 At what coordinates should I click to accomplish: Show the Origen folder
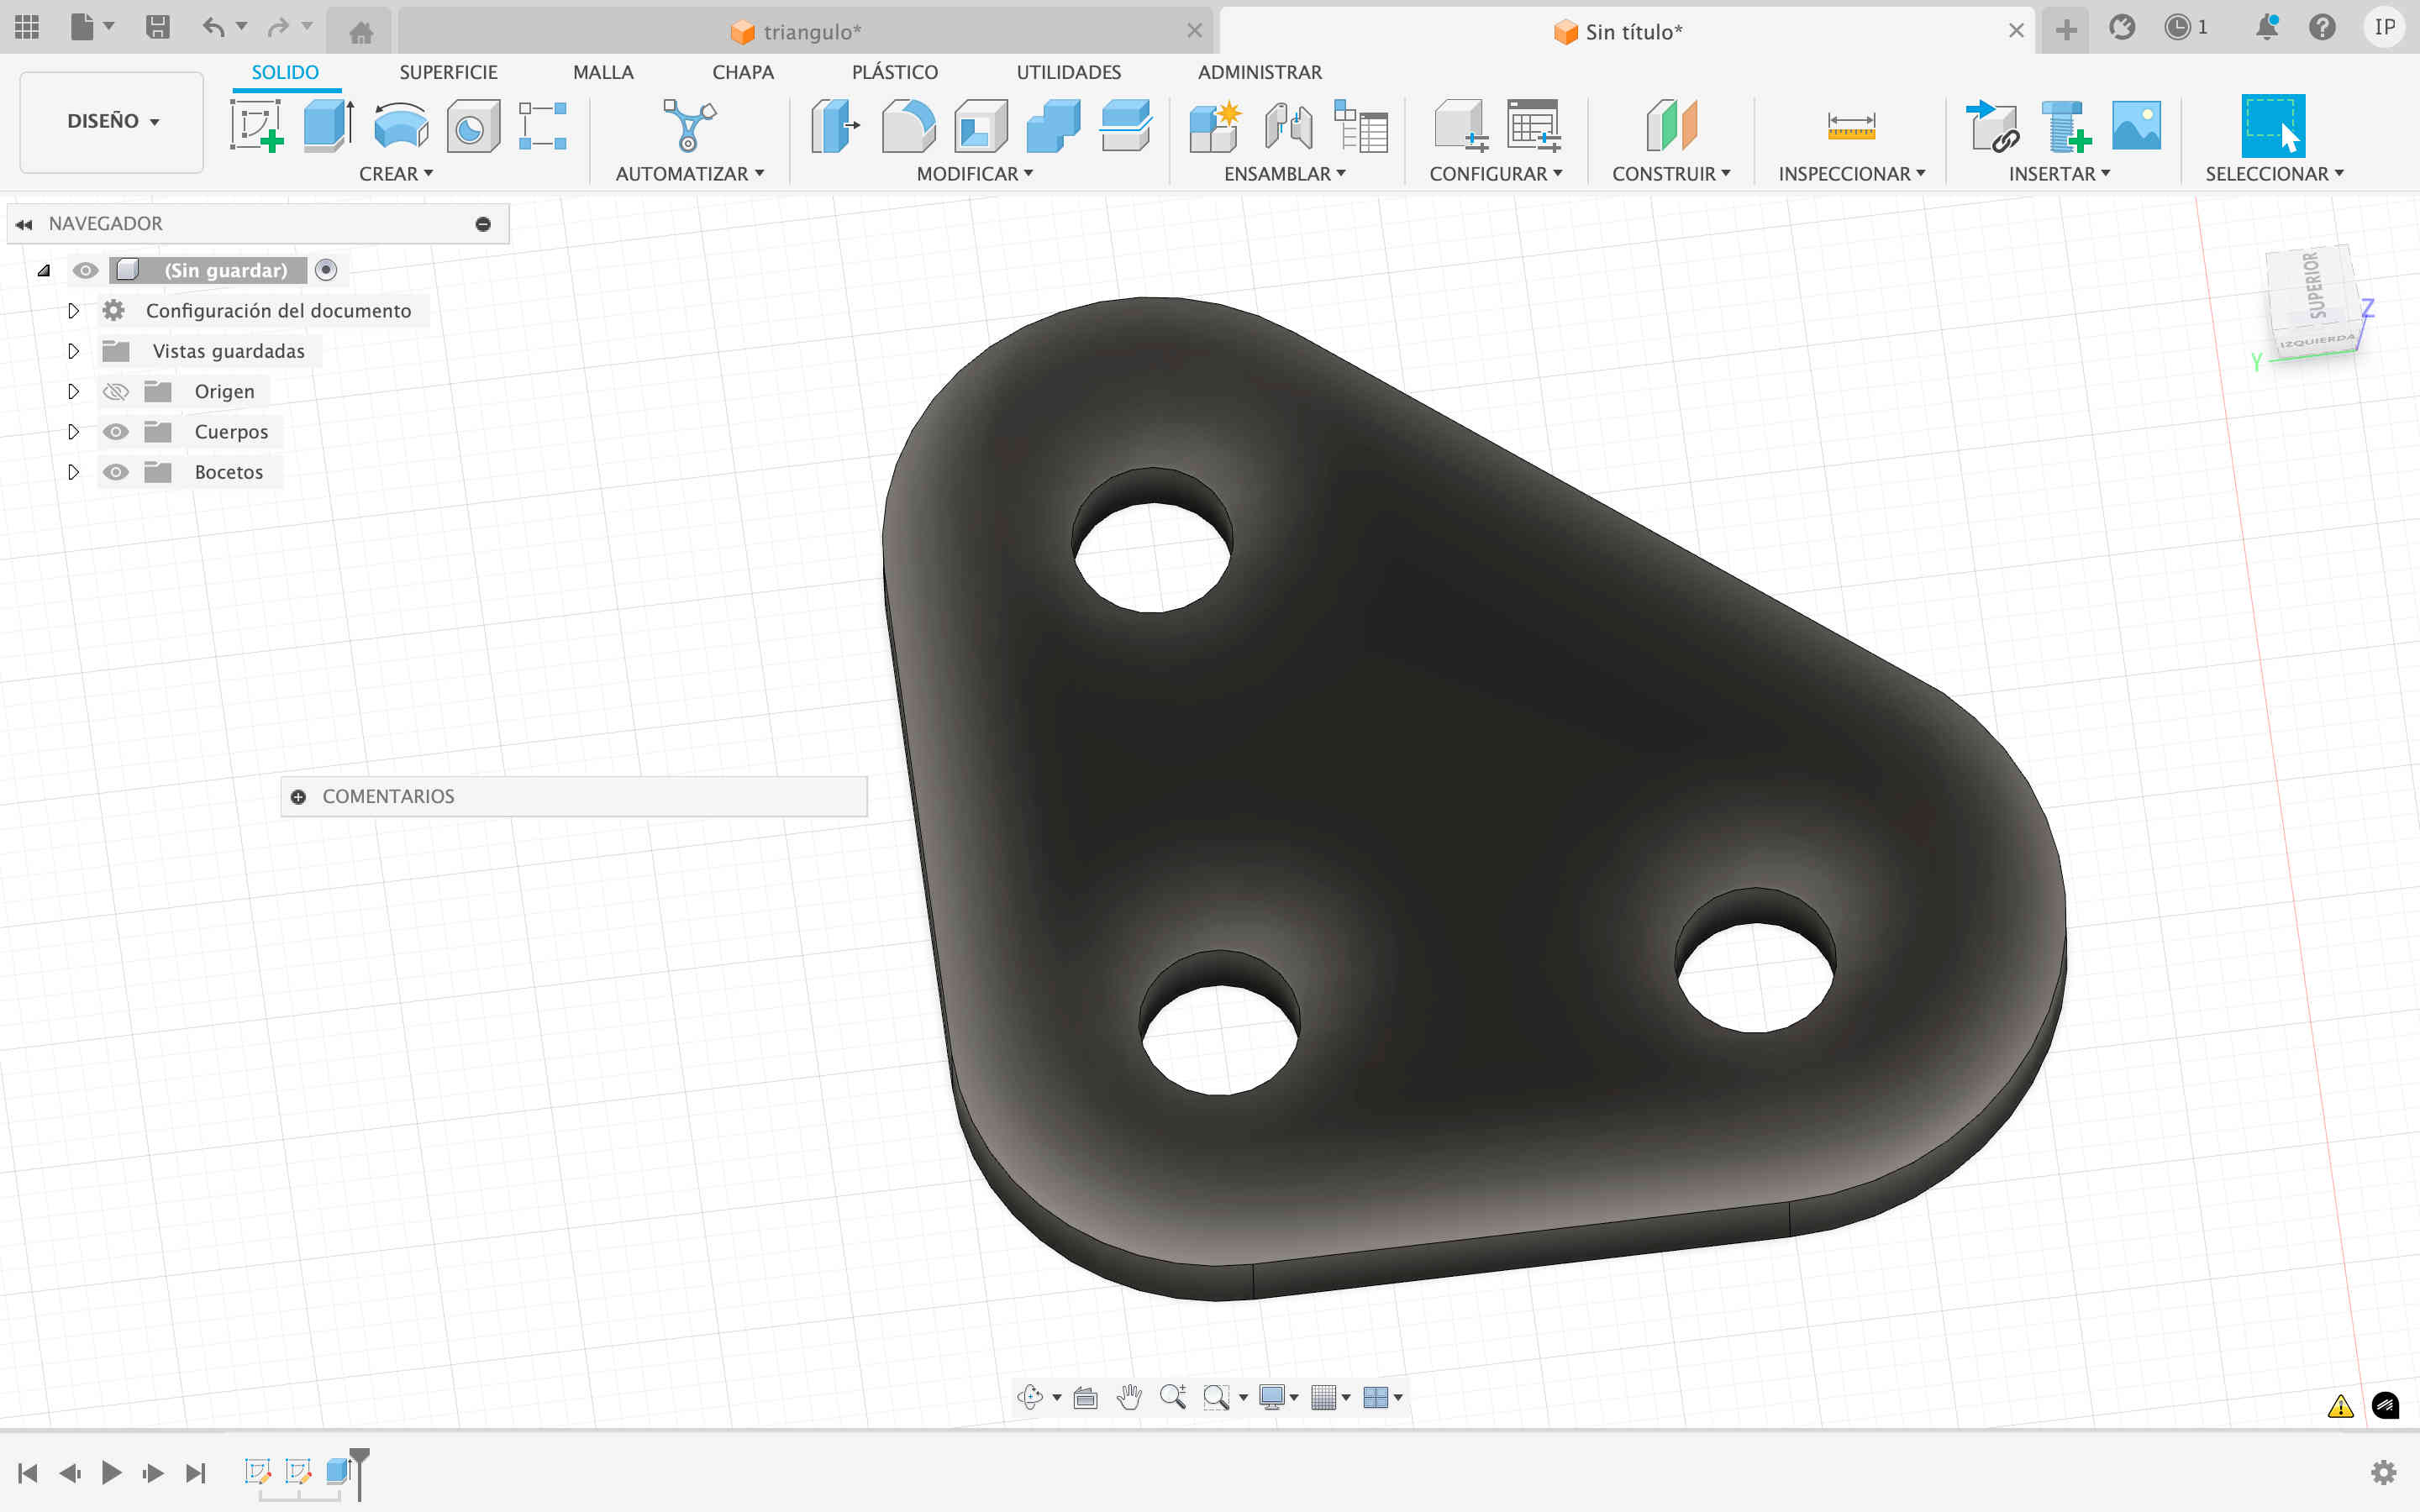(x=116, y=391)
